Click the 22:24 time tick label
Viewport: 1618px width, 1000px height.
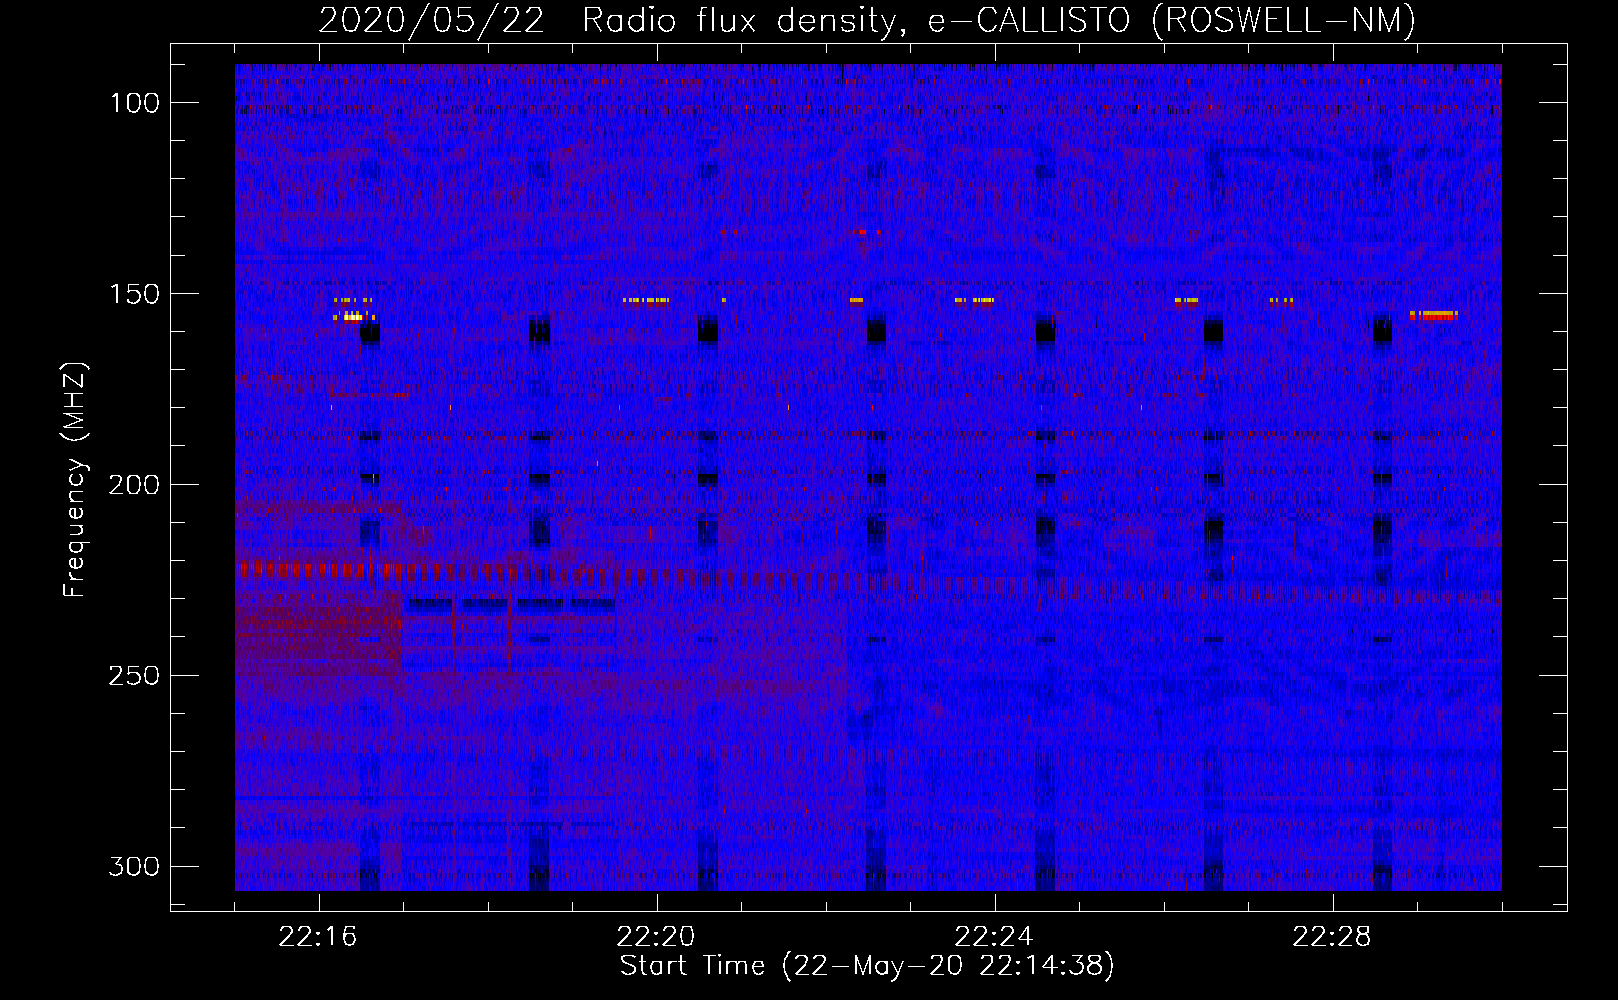[x=994, y=937]
